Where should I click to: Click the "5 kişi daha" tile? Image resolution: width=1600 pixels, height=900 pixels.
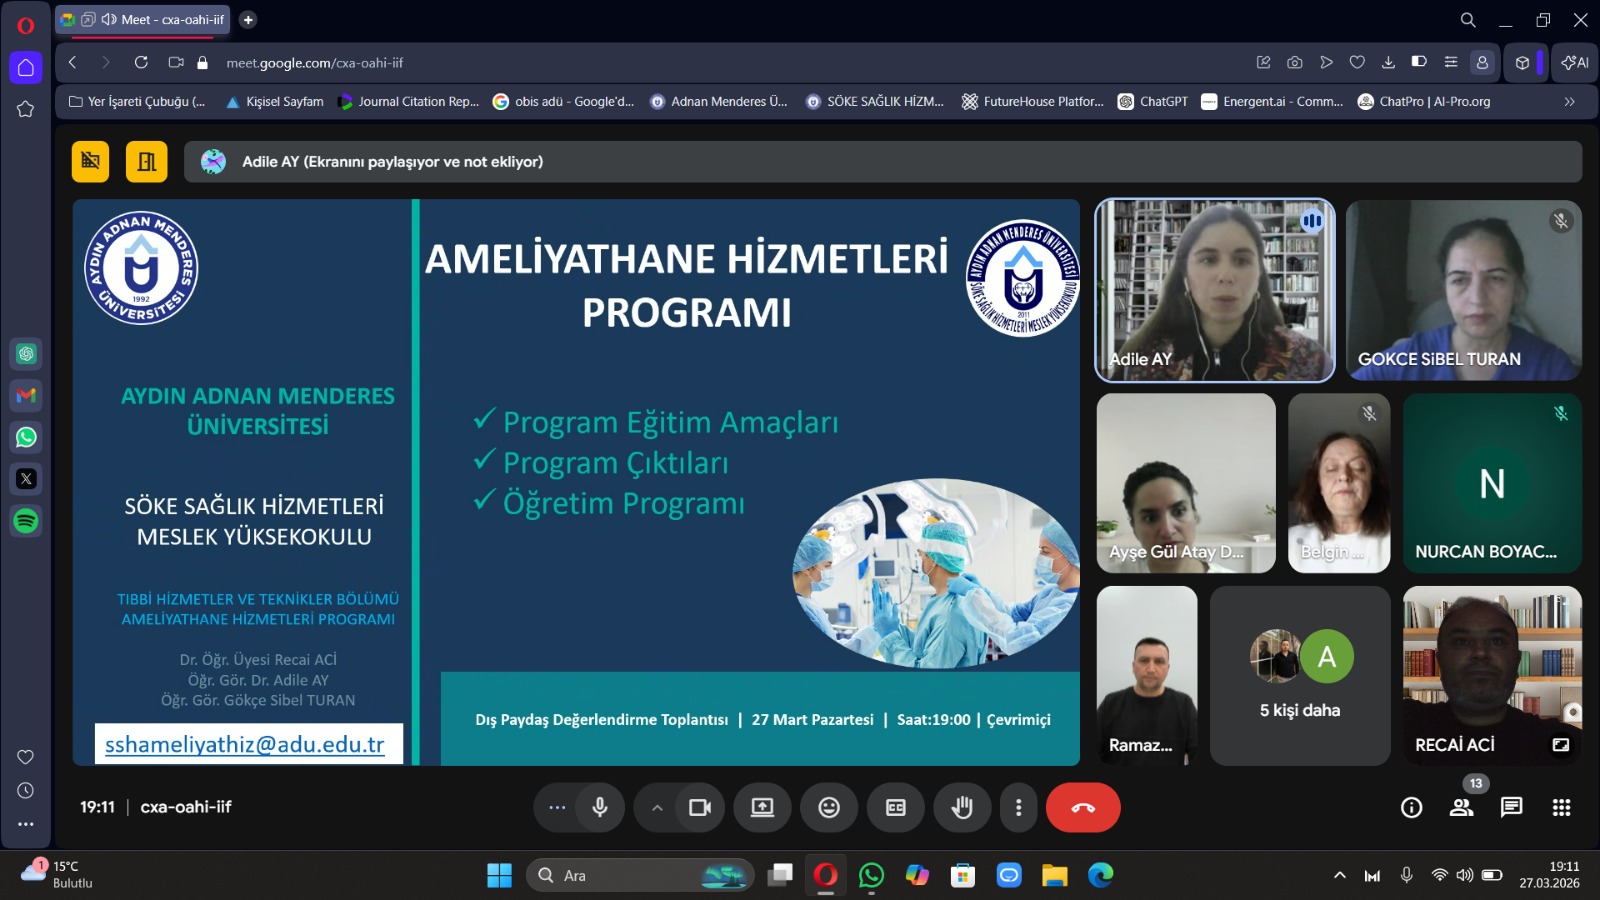click(x=1299, y=676)
